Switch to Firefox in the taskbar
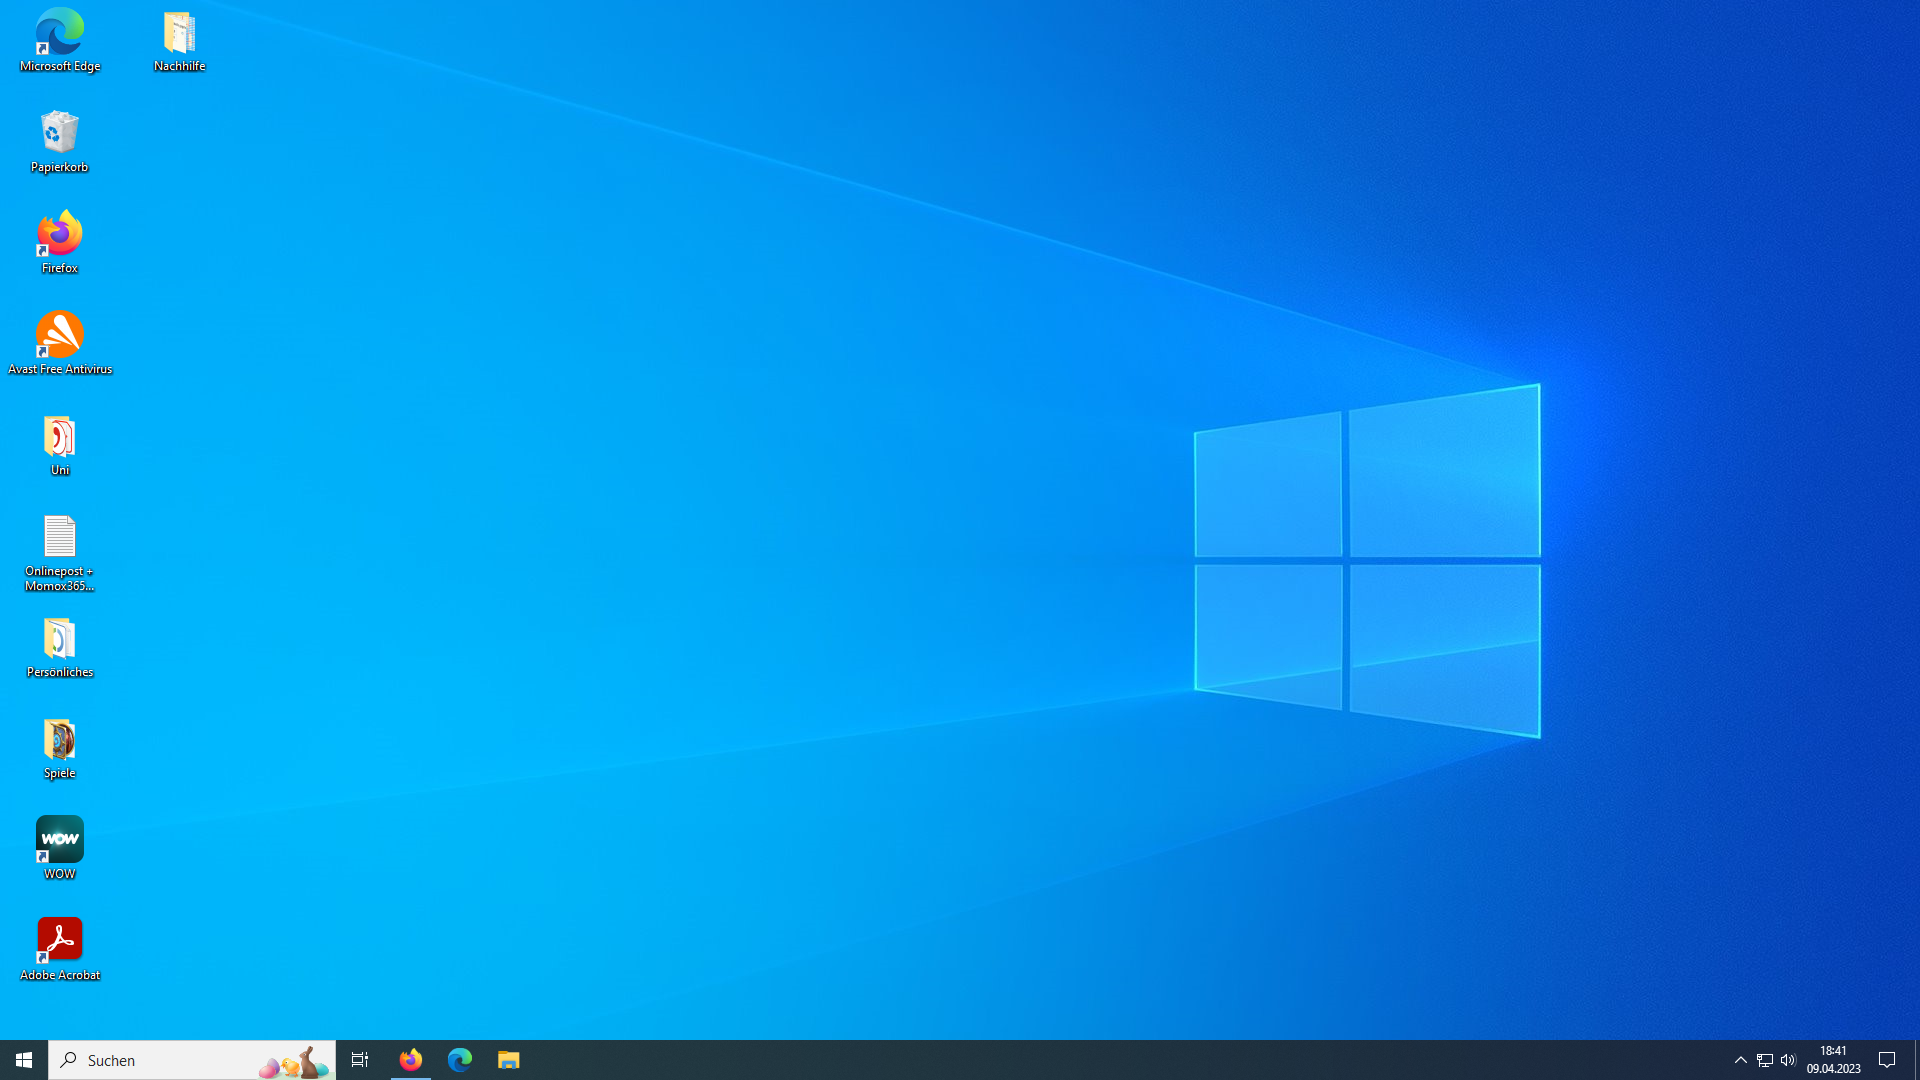 411,1060
